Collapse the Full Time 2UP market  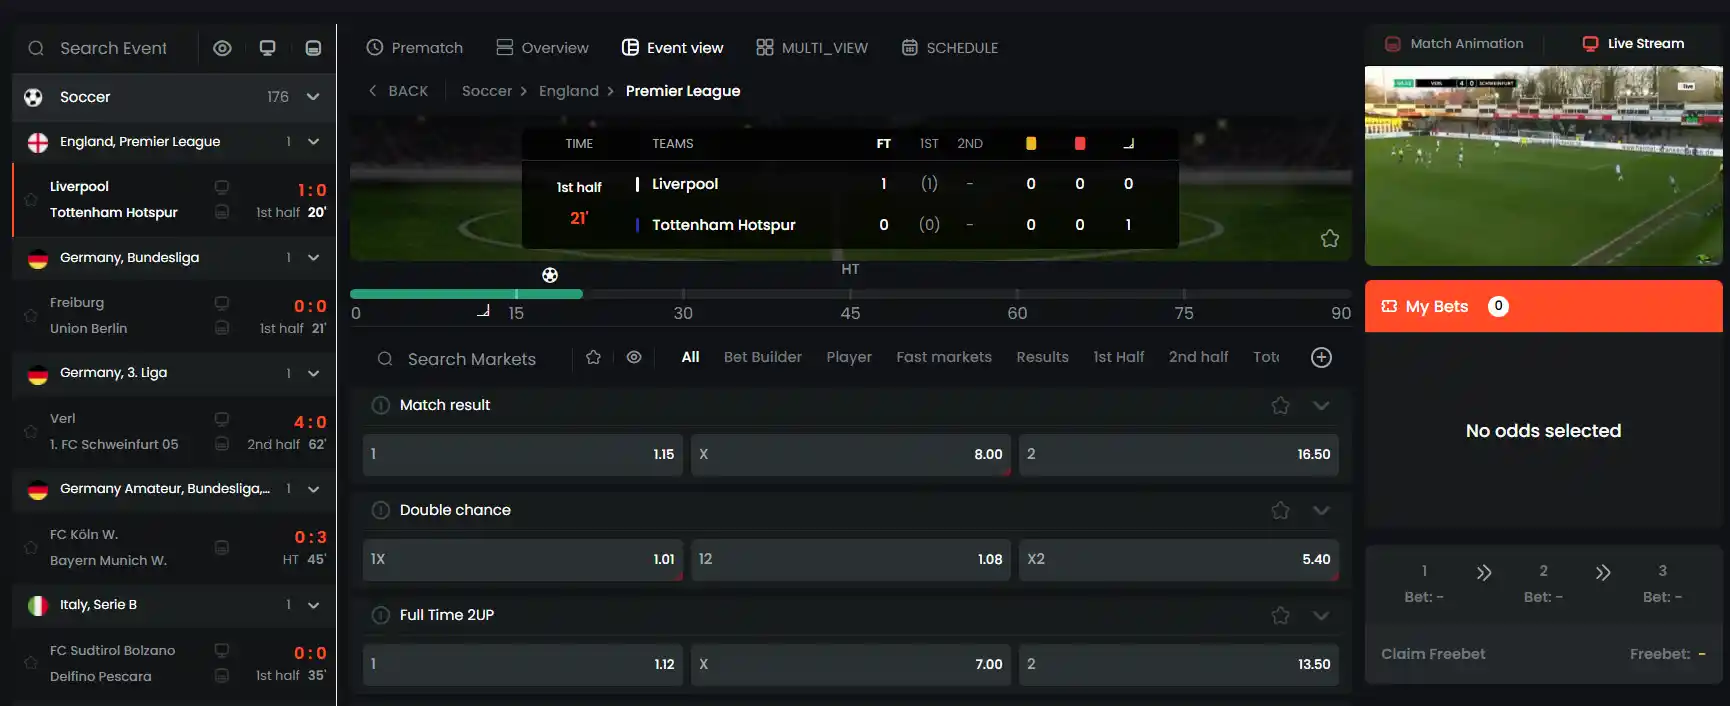tap(1321, 615)
